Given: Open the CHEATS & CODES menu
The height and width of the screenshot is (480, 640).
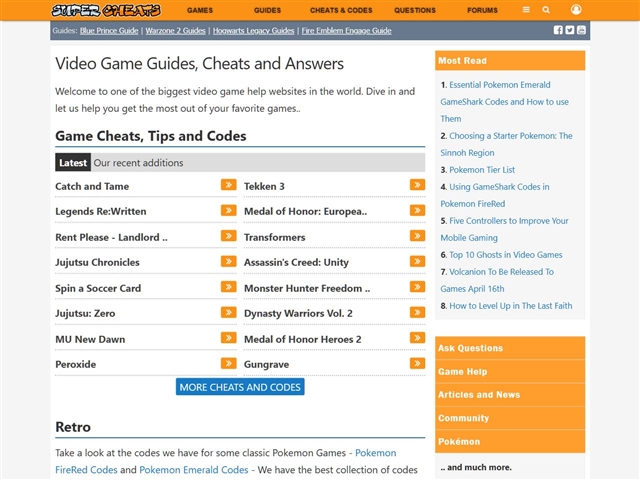Looking at the screenshot, I should [341, 10].
